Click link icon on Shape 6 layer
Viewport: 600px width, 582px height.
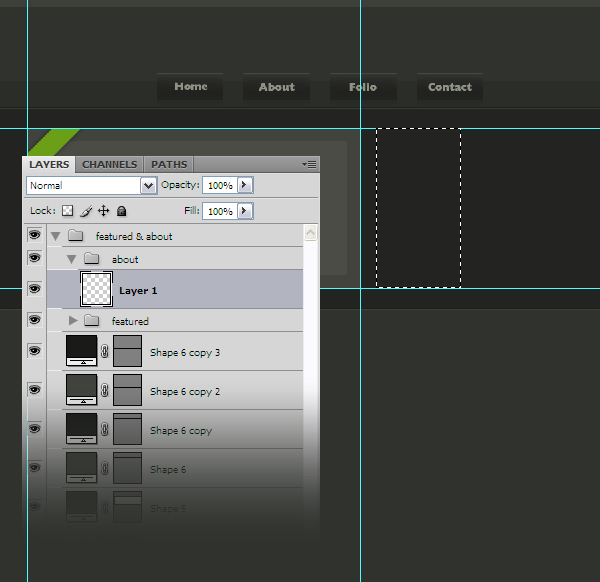(104, 468)
